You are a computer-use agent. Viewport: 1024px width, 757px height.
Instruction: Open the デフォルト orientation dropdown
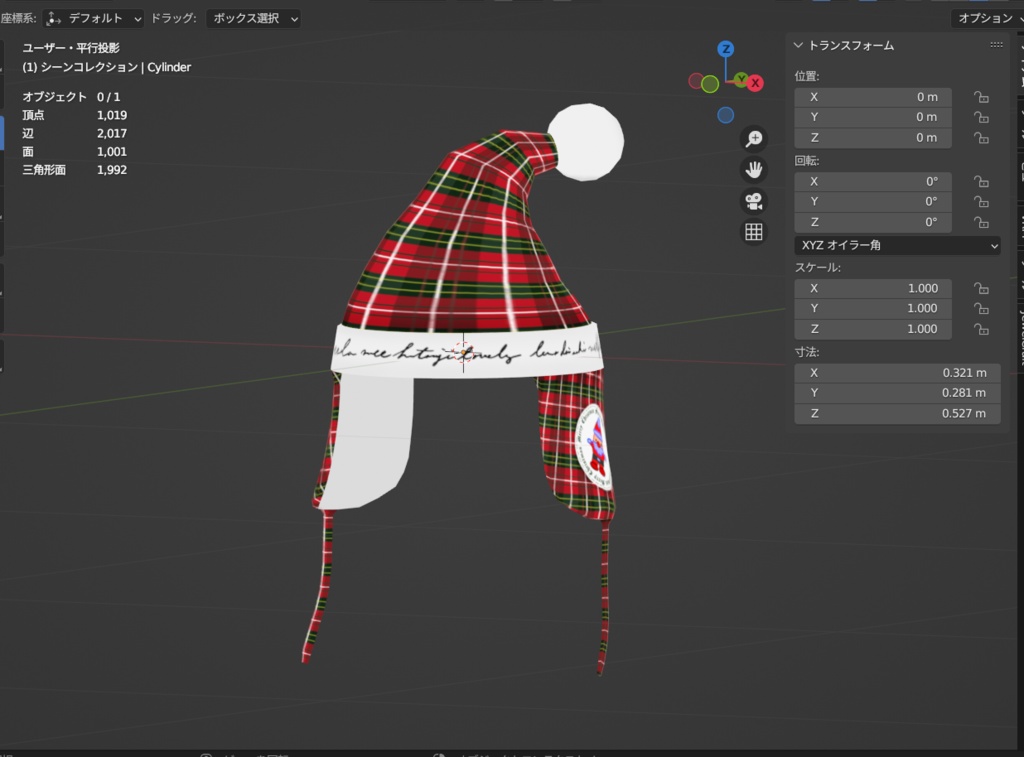[93, 18]
